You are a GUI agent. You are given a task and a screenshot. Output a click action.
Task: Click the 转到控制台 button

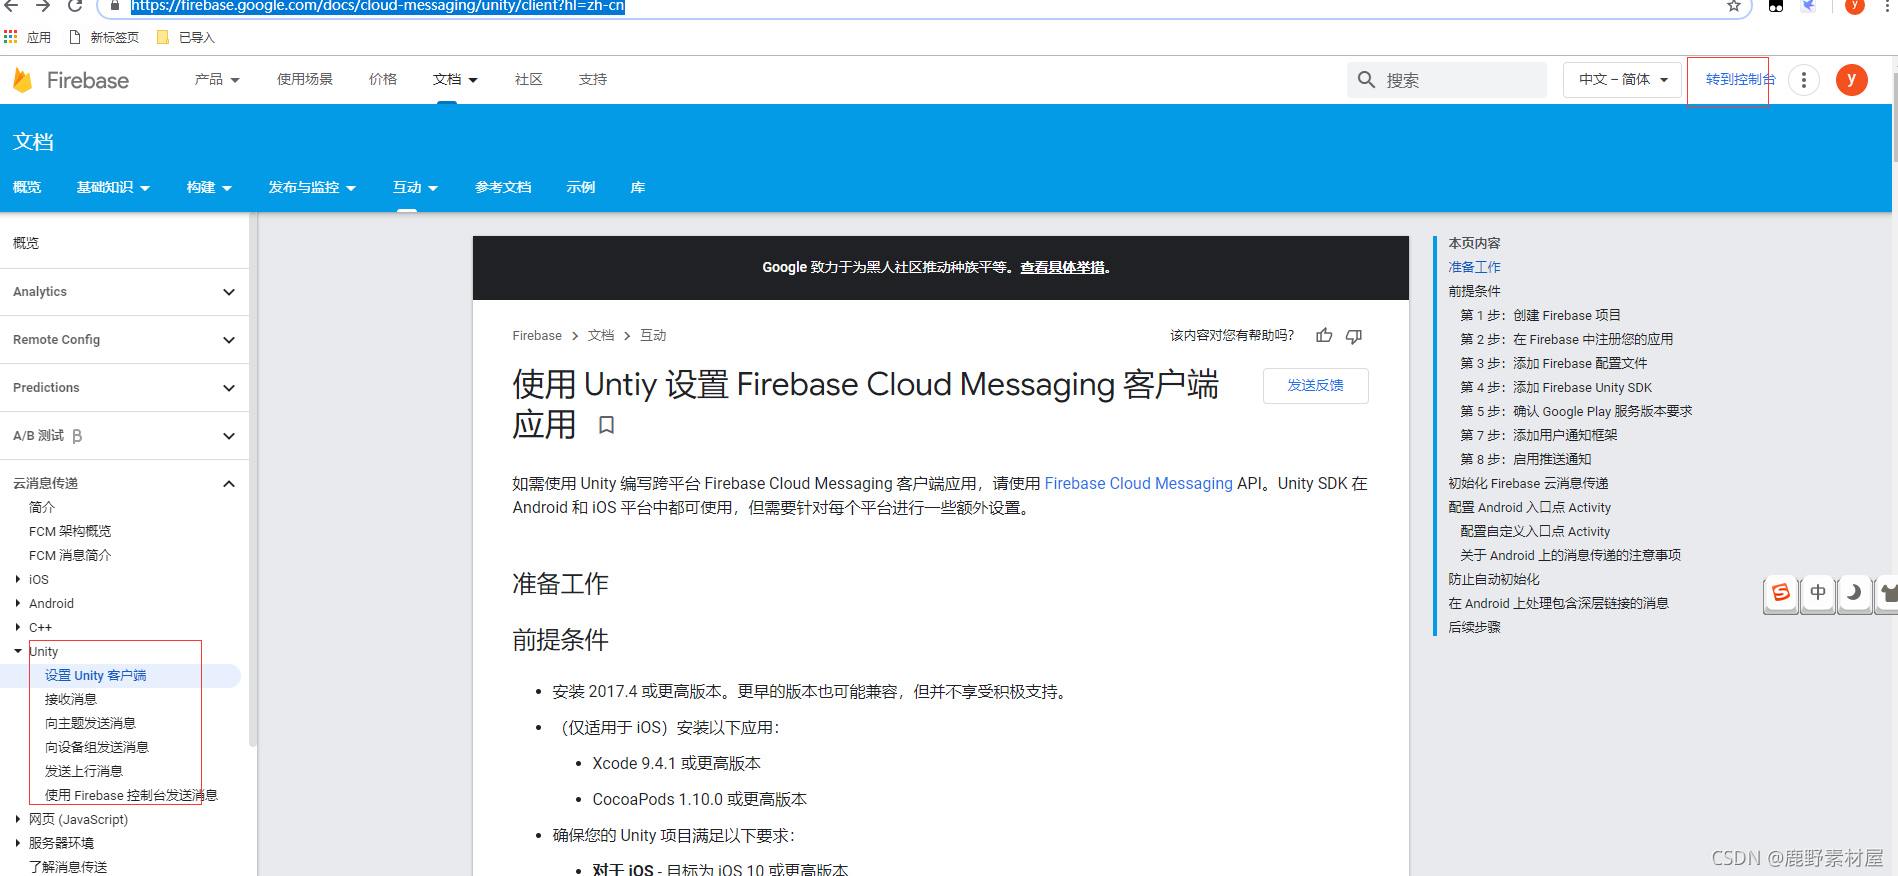click(x=1740, y=79)
